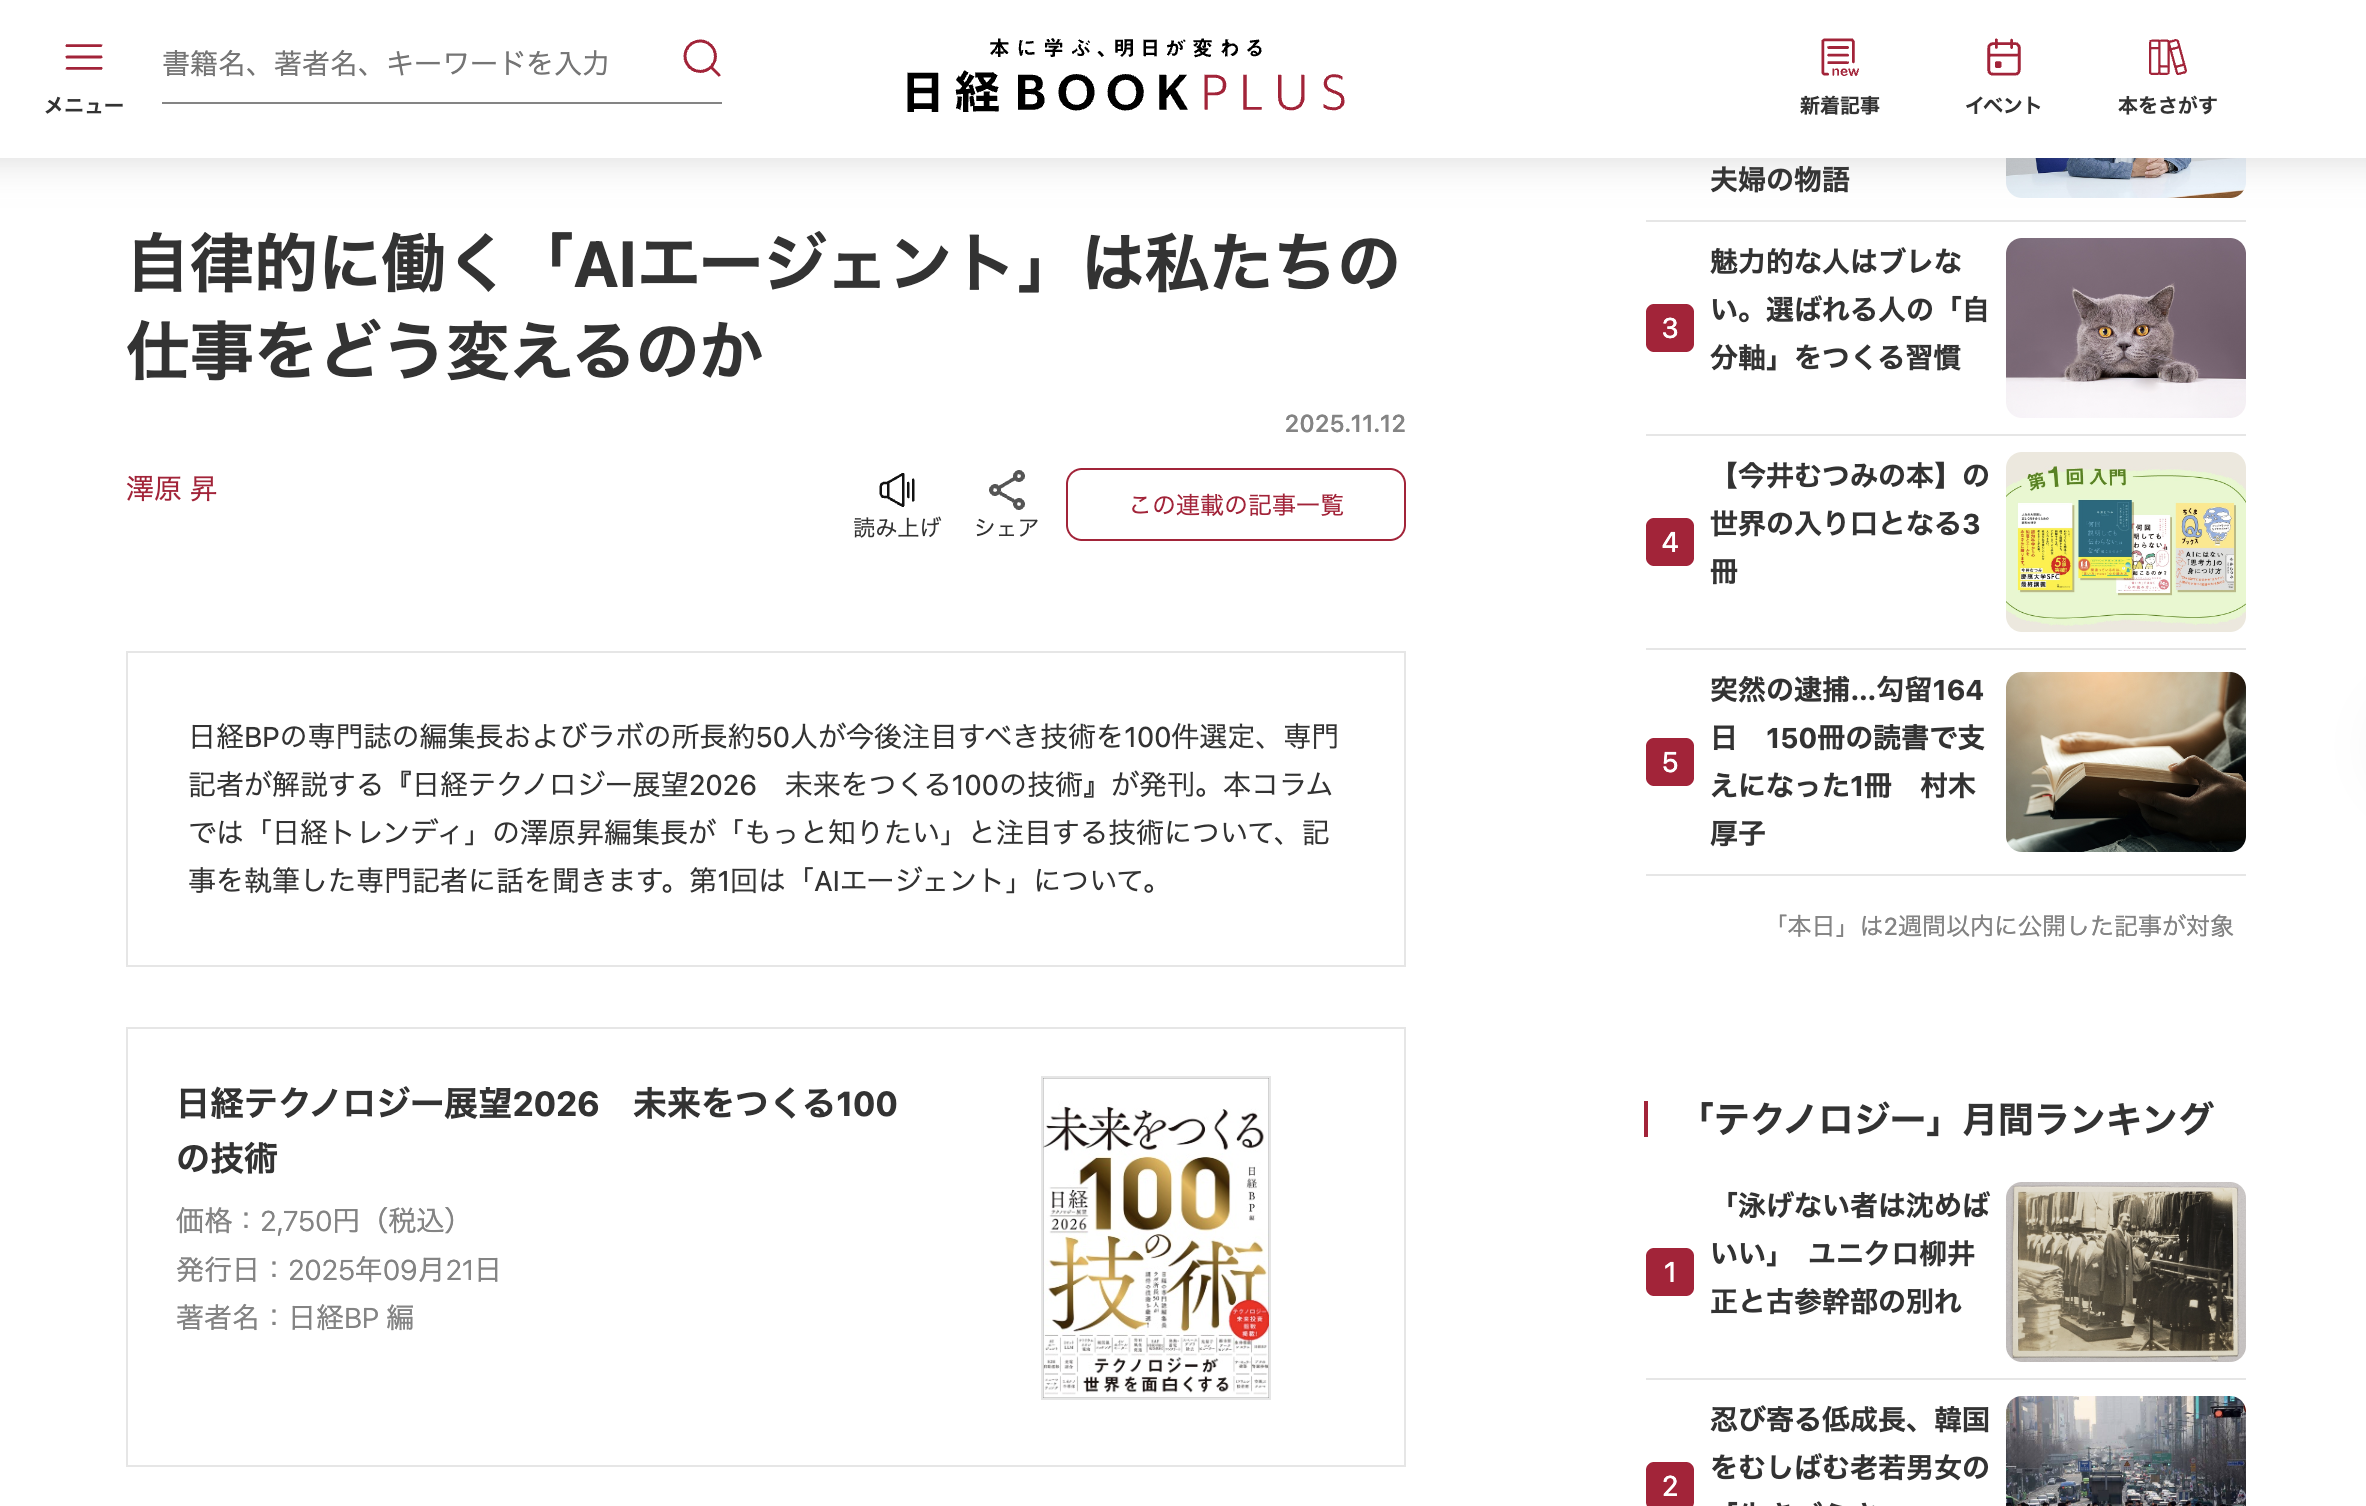The width and height of the screenshot is (2366, 1506).
Task: Click the search magnifier icon
Action: (x=701, y=58)
